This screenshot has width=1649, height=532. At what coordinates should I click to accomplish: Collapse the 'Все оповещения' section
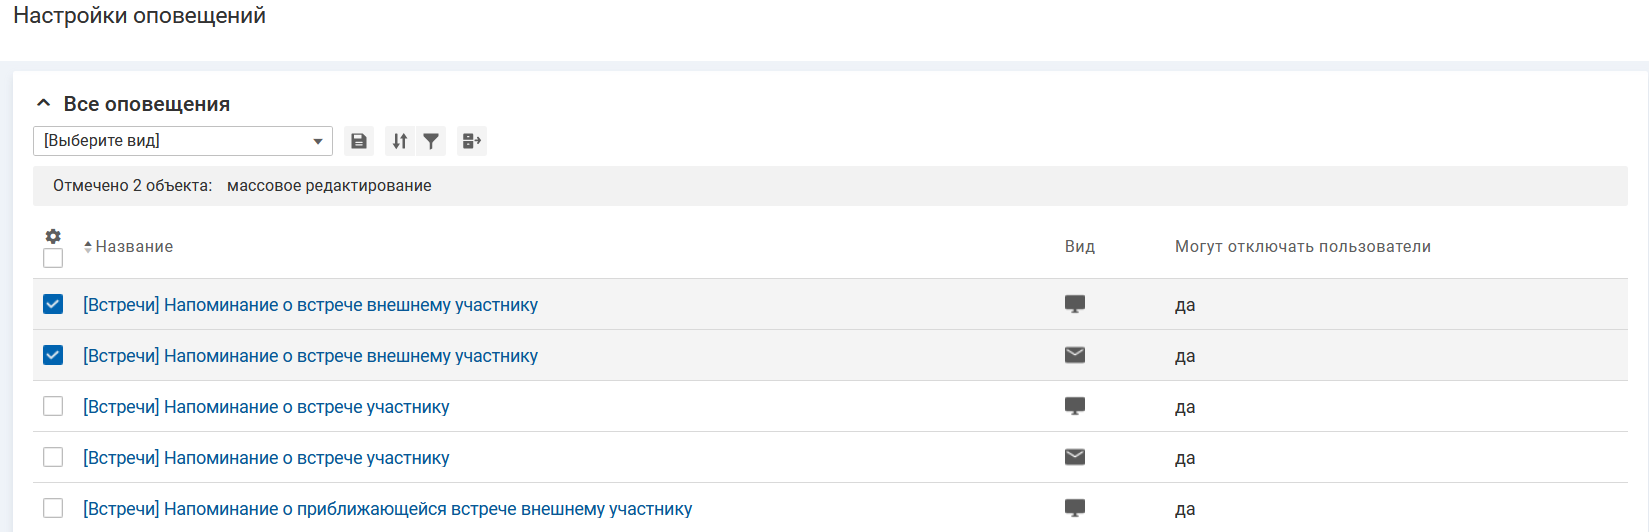43,103
